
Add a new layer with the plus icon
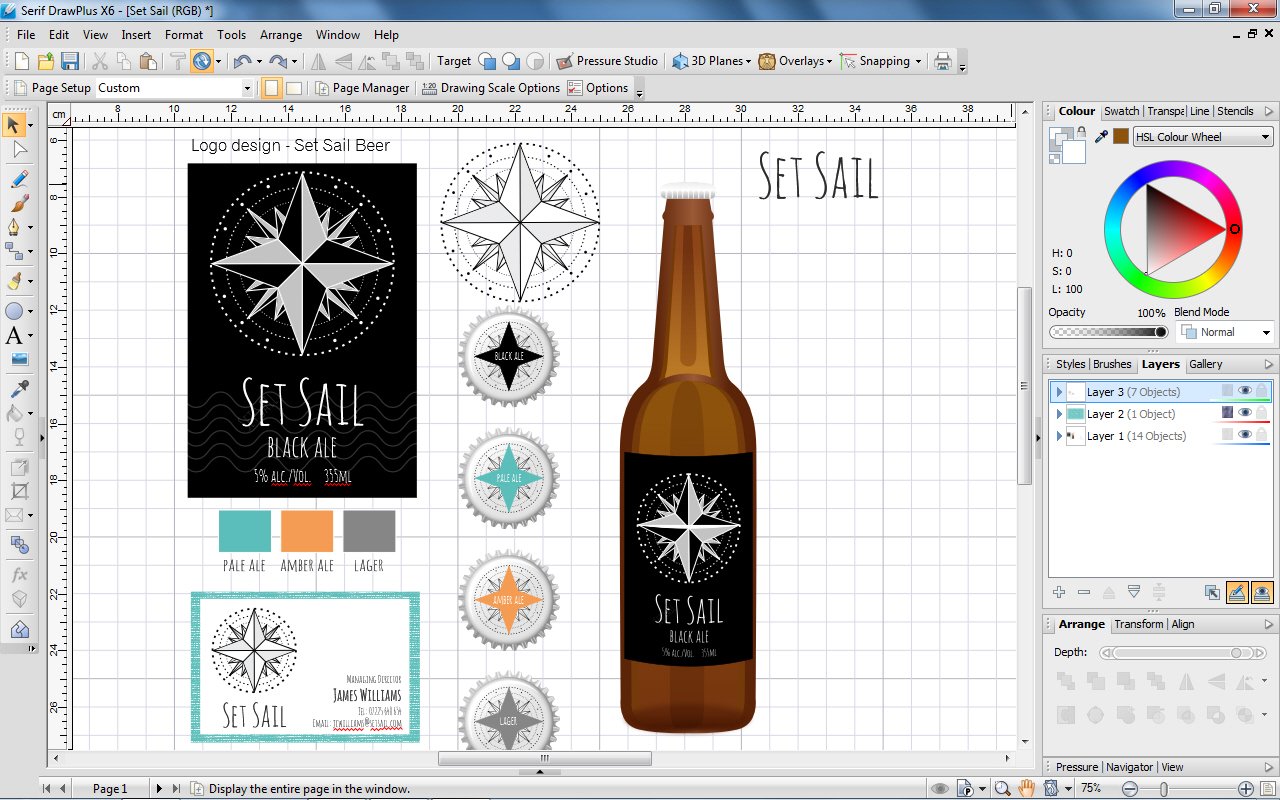1058,592
